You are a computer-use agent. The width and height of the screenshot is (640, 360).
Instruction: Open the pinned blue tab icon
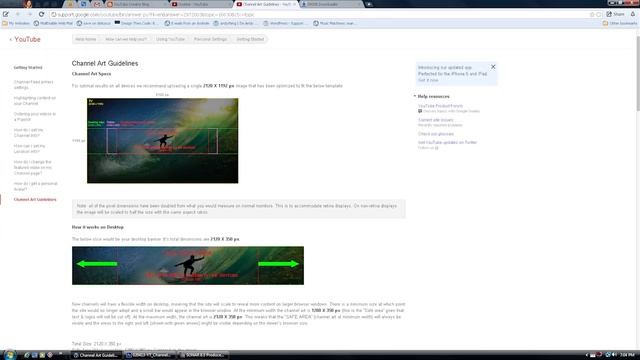point(83,4)
